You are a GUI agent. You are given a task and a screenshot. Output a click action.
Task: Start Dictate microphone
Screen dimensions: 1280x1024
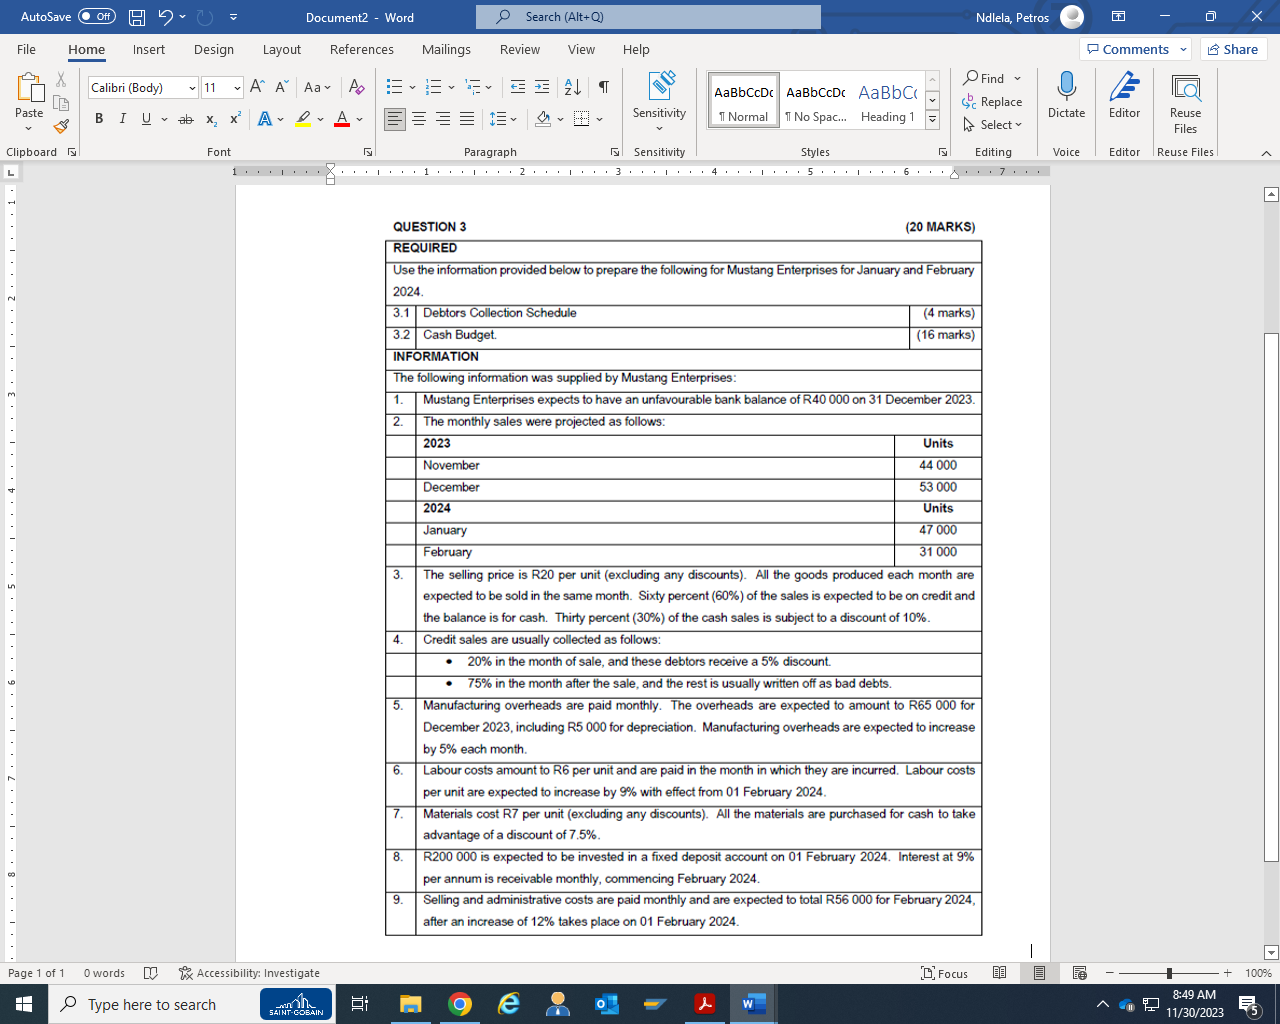click(x=1066, y=96)
